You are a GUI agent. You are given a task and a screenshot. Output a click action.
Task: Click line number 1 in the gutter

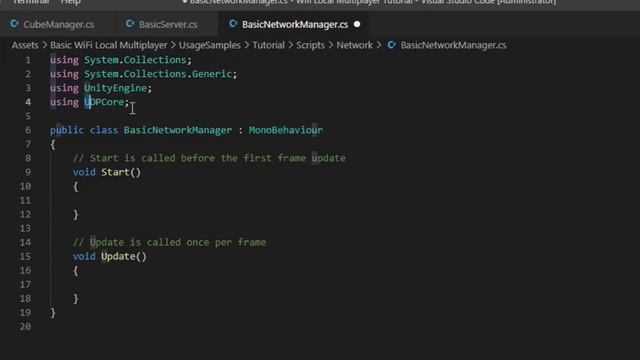28,60
